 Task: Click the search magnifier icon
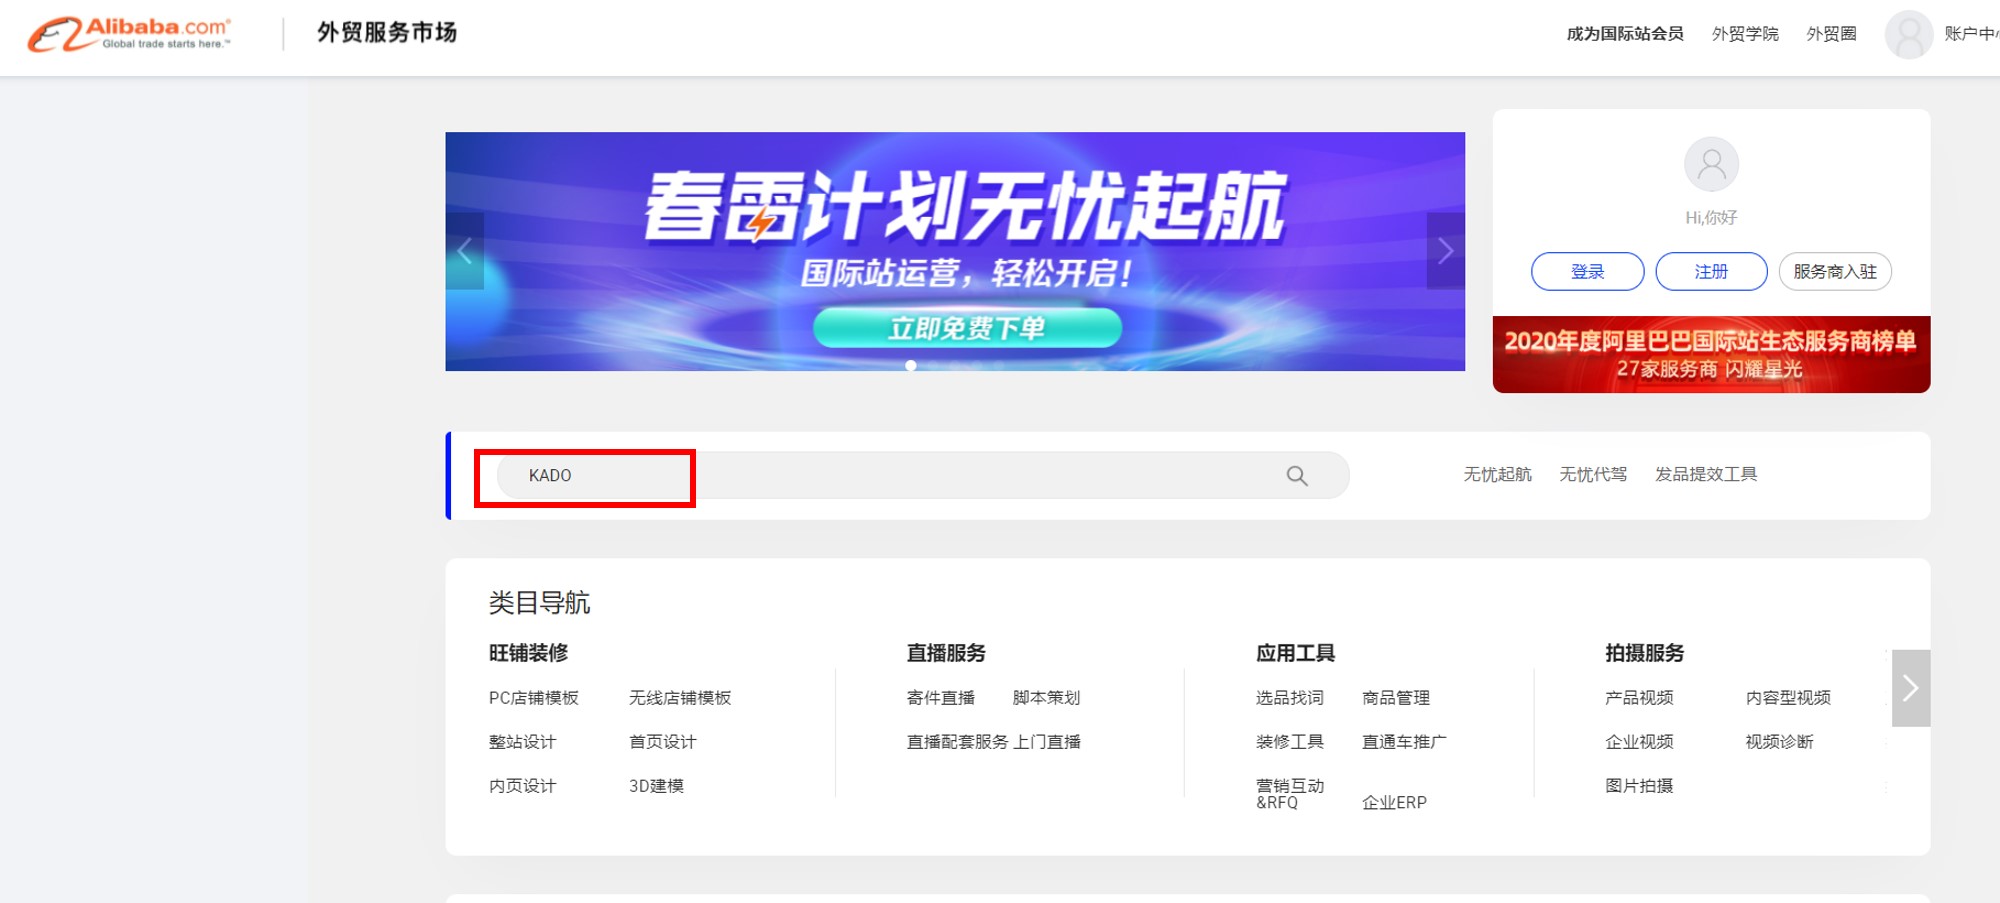coord(1296,475)
